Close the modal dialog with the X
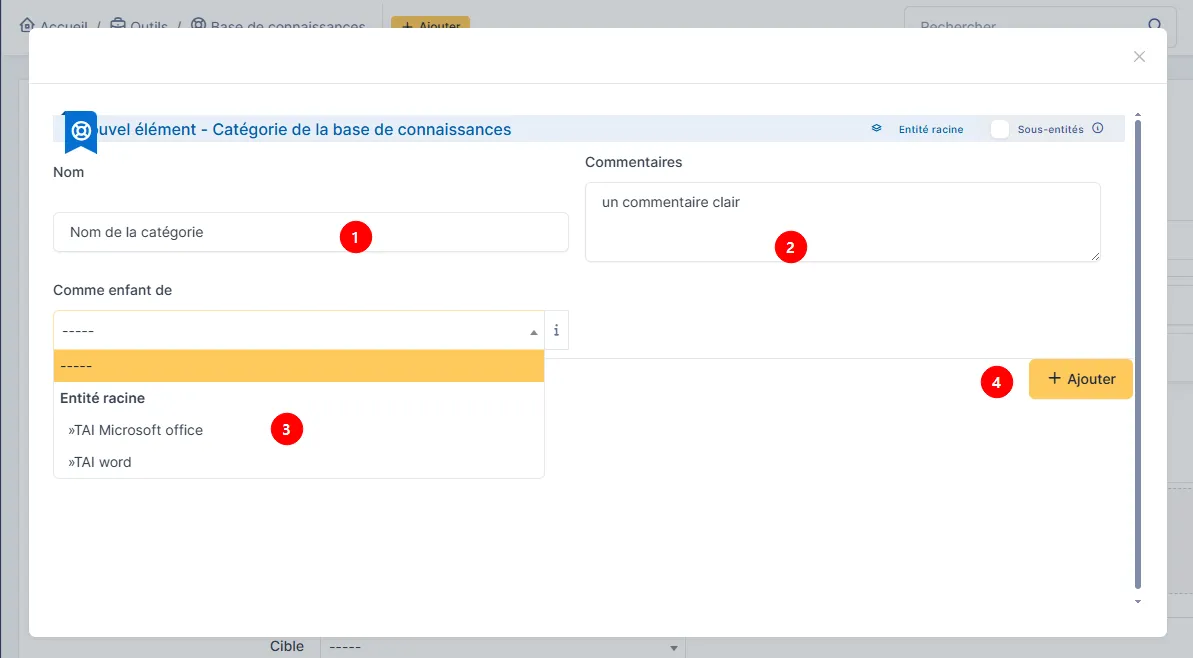 (x=1139, y=56)
